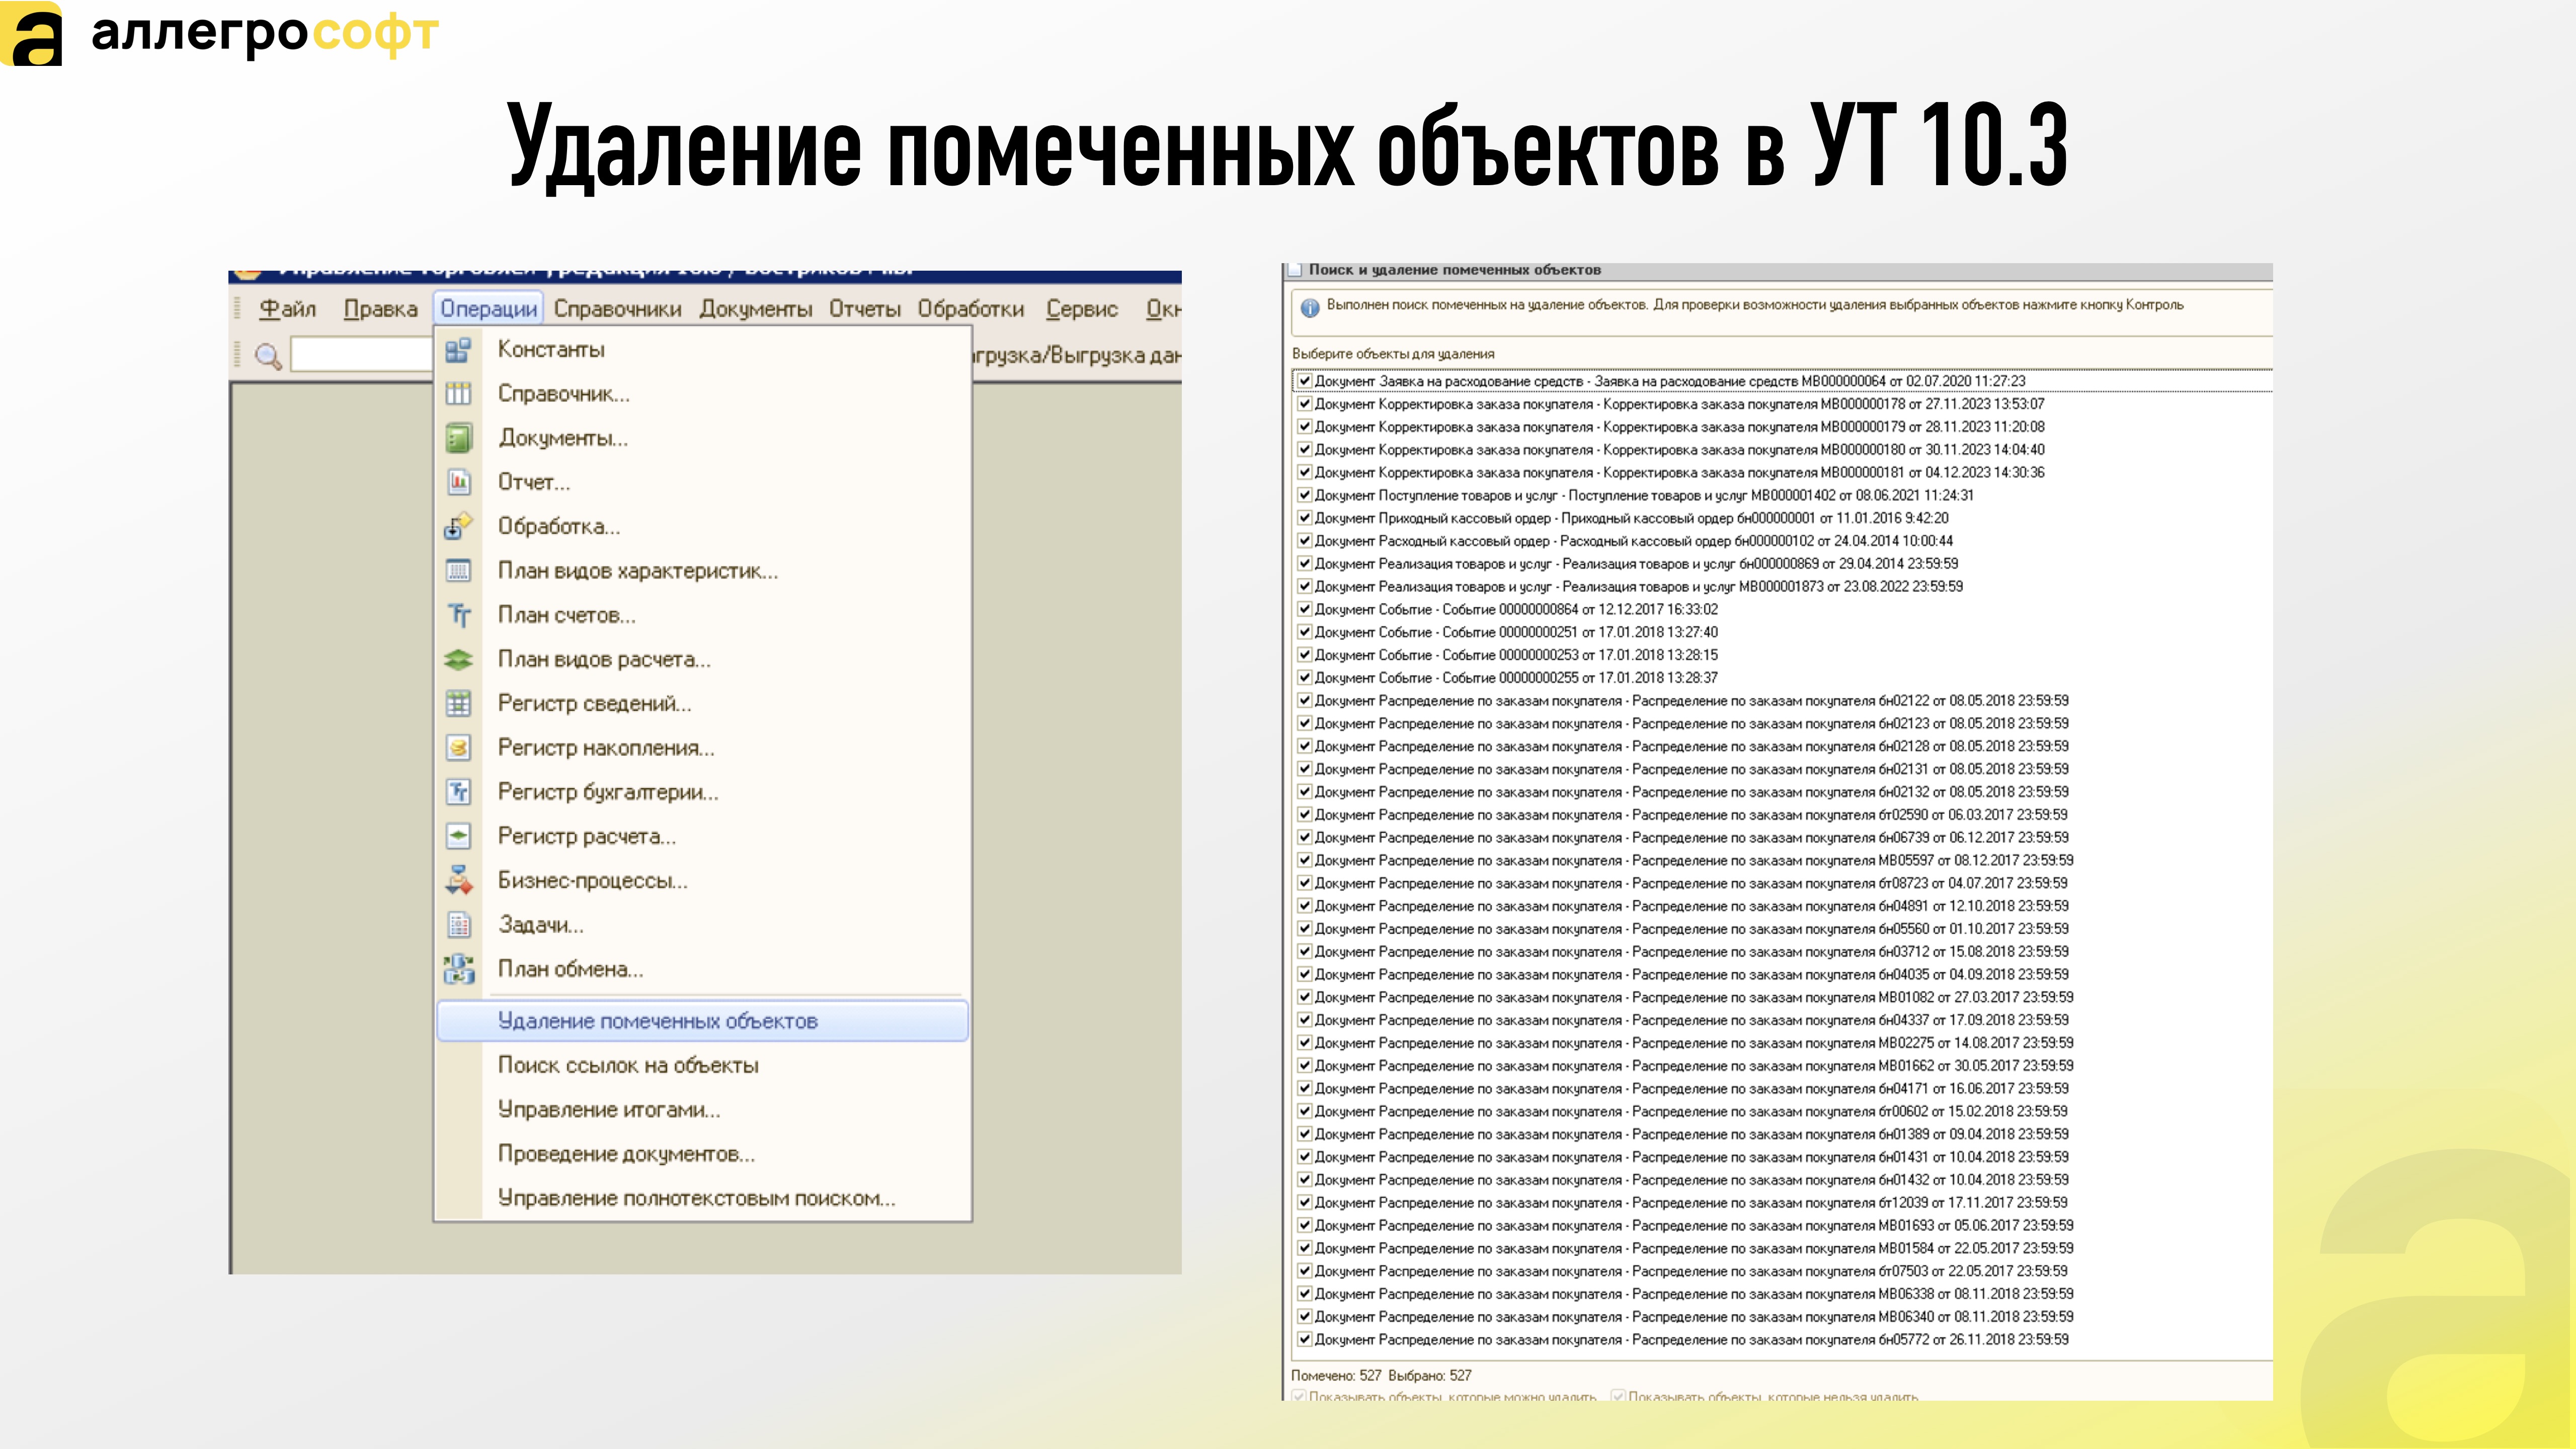
Task: Click the Регистр бухгалтерии icon
Action: [x=458, y=792]
